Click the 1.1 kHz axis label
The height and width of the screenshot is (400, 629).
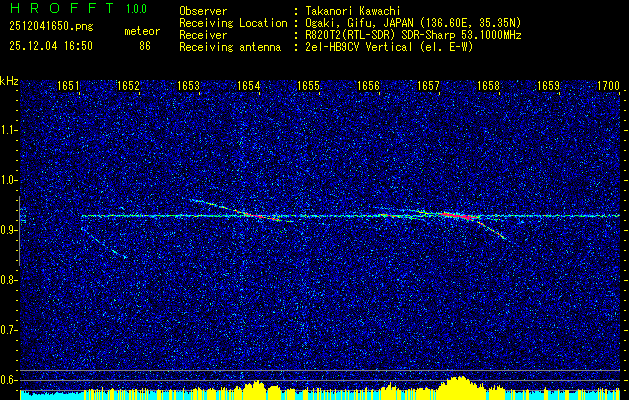(9, 130)
